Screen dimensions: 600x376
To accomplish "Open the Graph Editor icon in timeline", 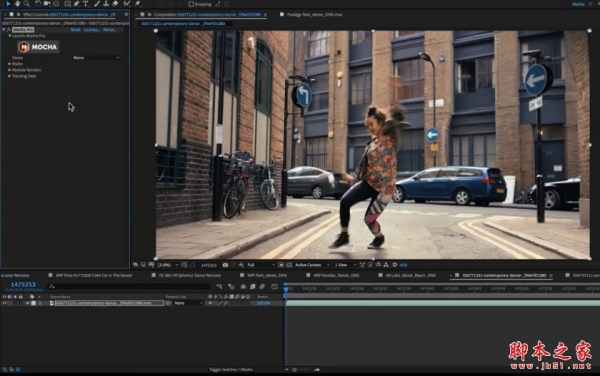I will coord(274,286).
